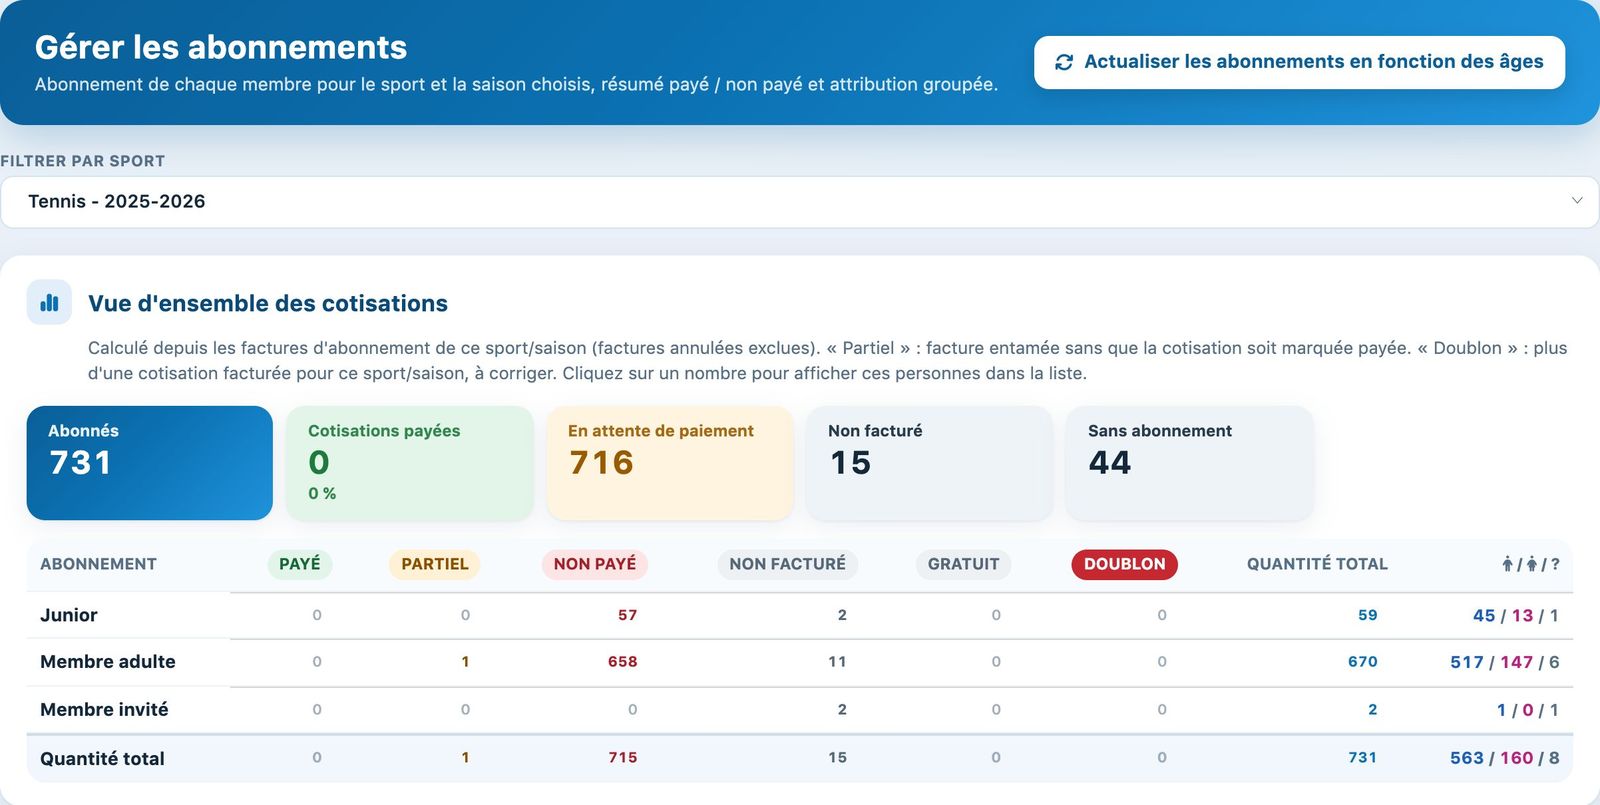The width and height of the screenshot is (1600, 805).
Task: Open the Non facturé 15 card
Action: [x=930, y=463]
